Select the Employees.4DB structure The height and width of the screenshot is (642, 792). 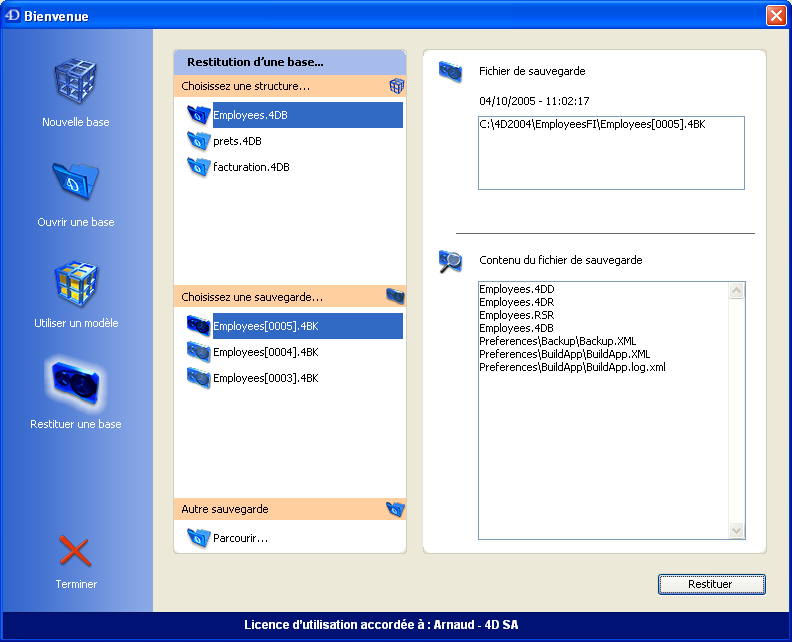251,115
